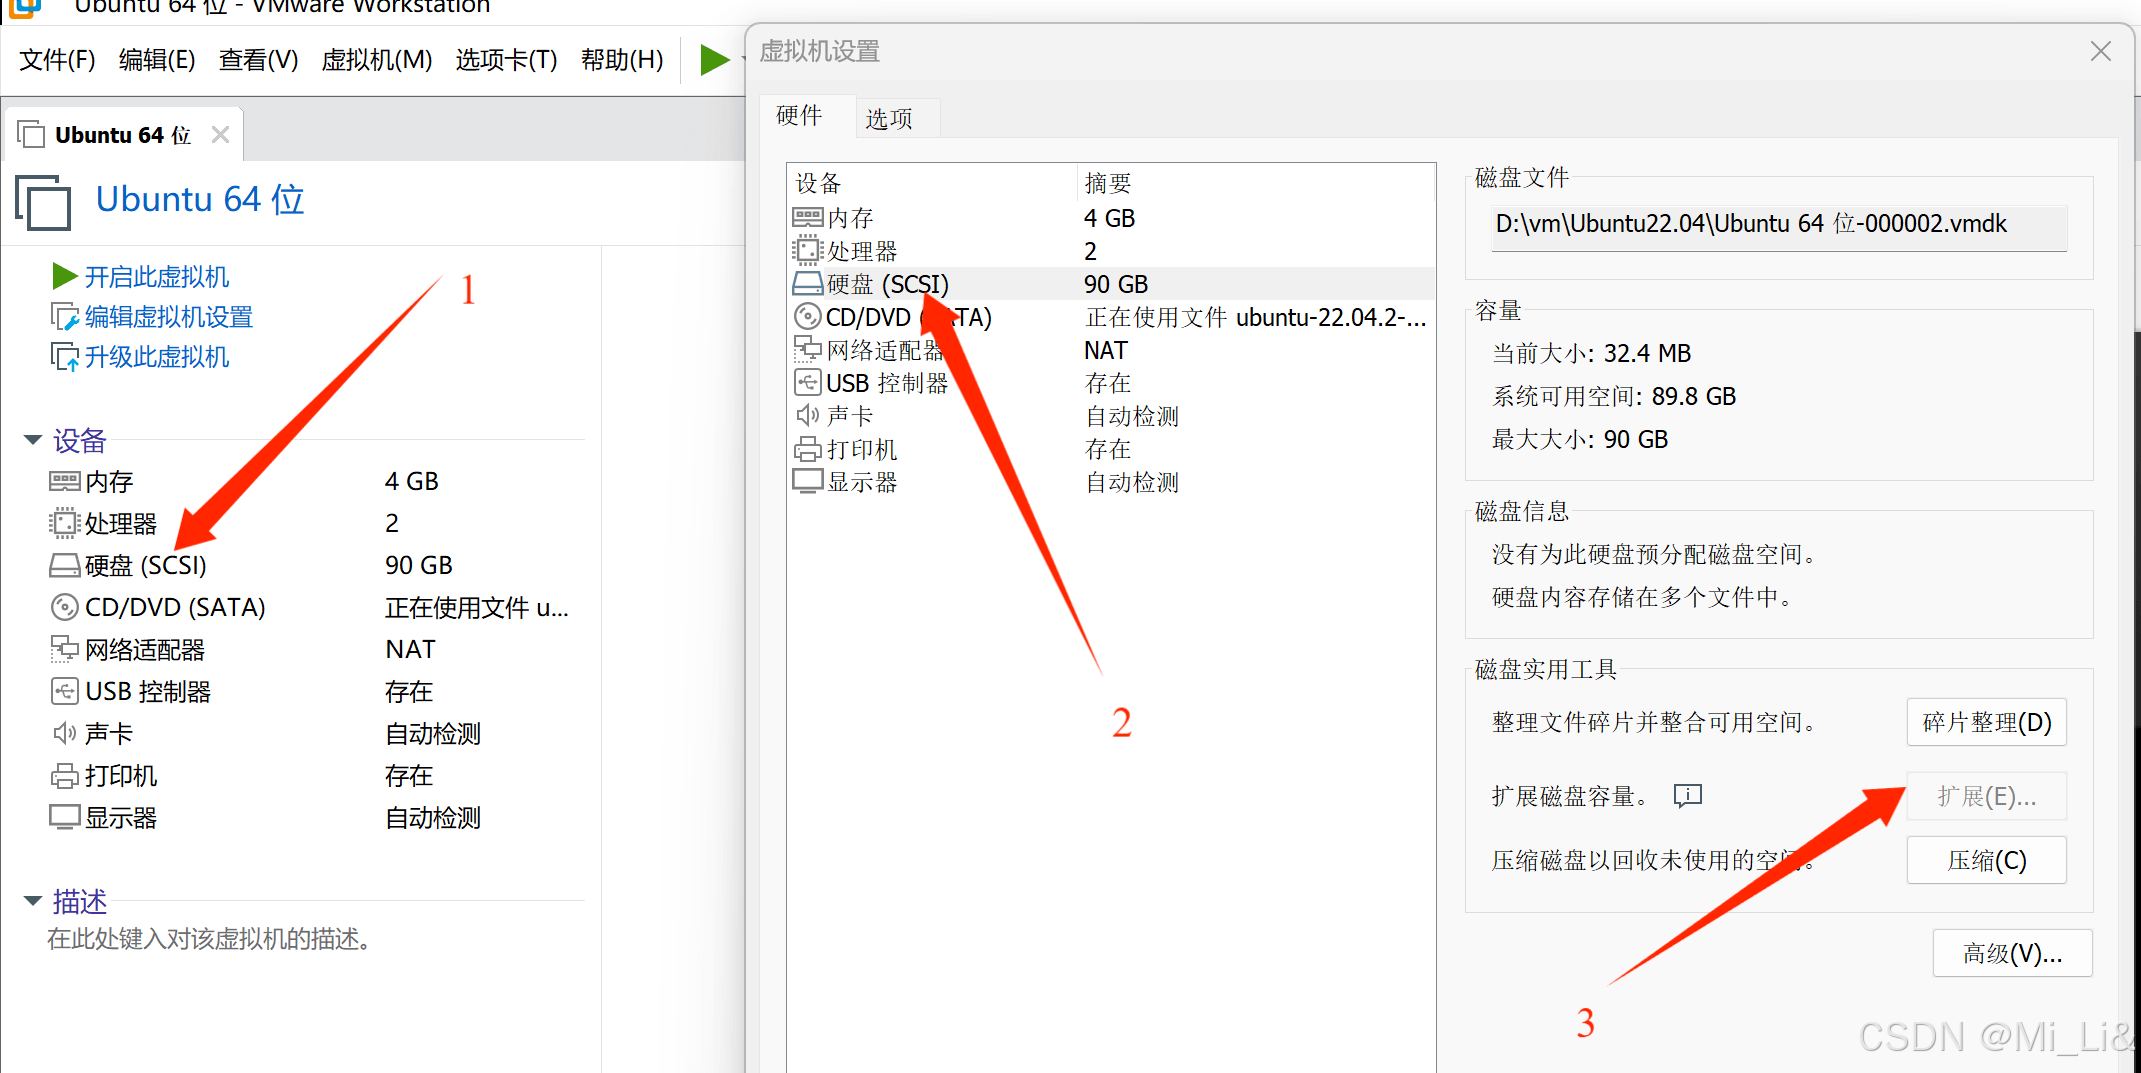The height and width of the screenshot is (1073, 2141).
Task: Click the green power-on play toolbar icon
Action: click(x=714, y=60)
